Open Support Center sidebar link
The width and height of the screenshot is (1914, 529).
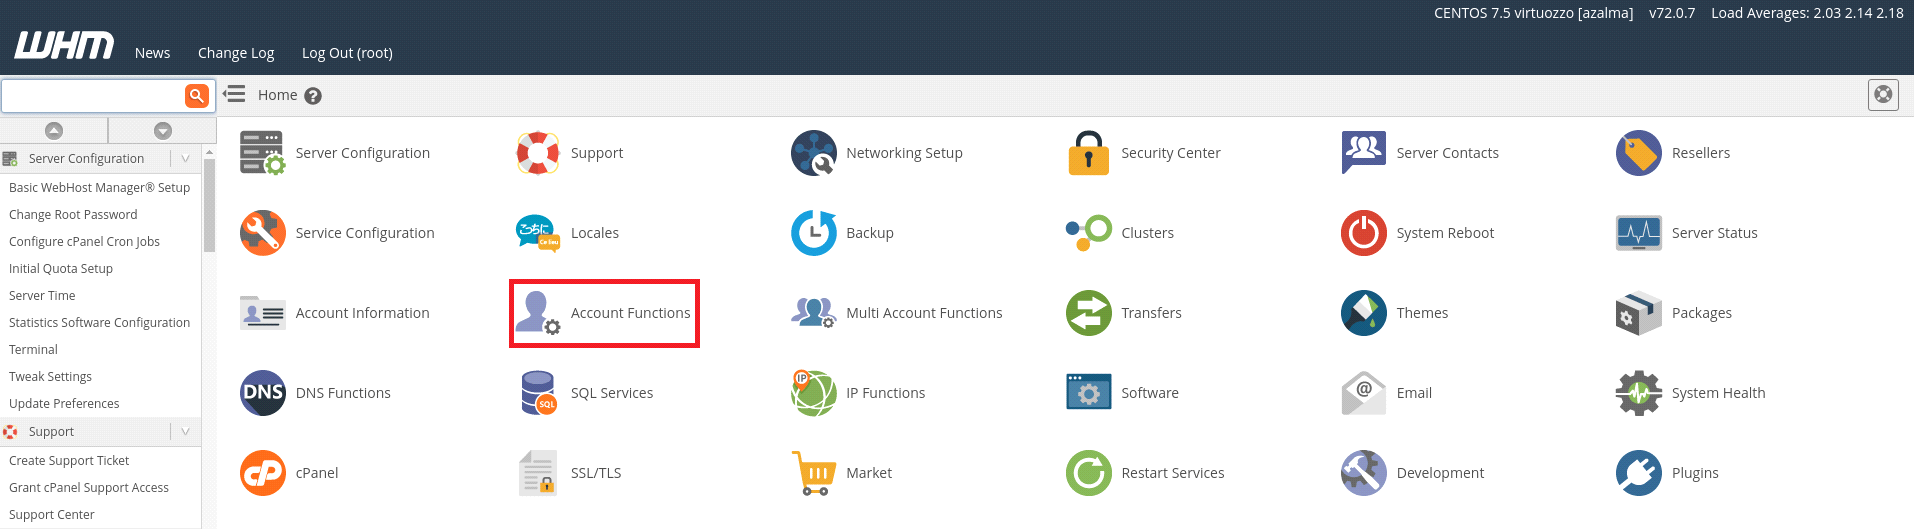click(52, 514)
